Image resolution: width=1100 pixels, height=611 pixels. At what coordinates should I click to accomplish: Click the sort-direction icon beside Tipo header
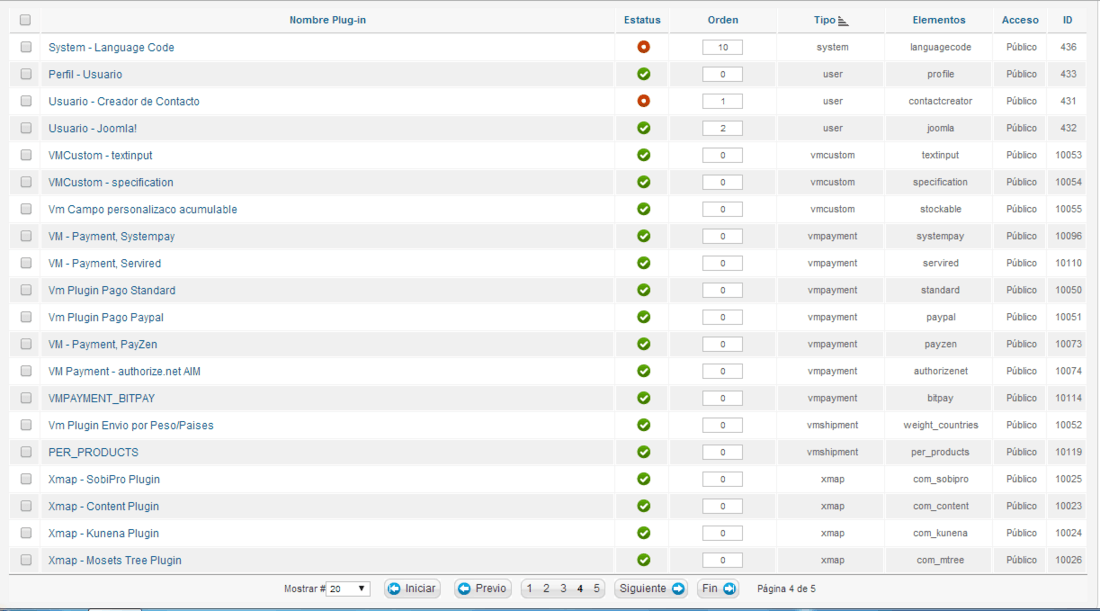843,21
